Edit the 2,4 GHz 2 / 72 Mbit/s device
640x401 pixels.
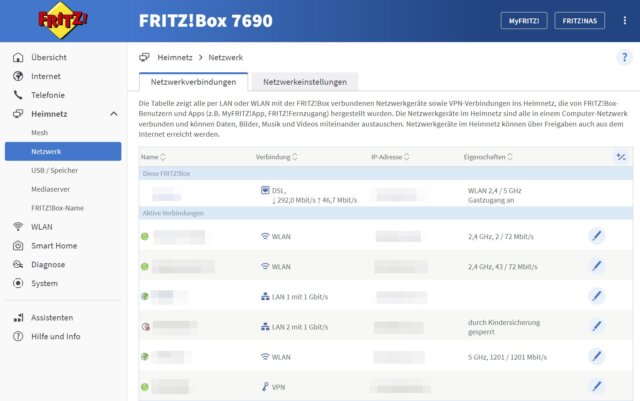(x=596, y=236)
